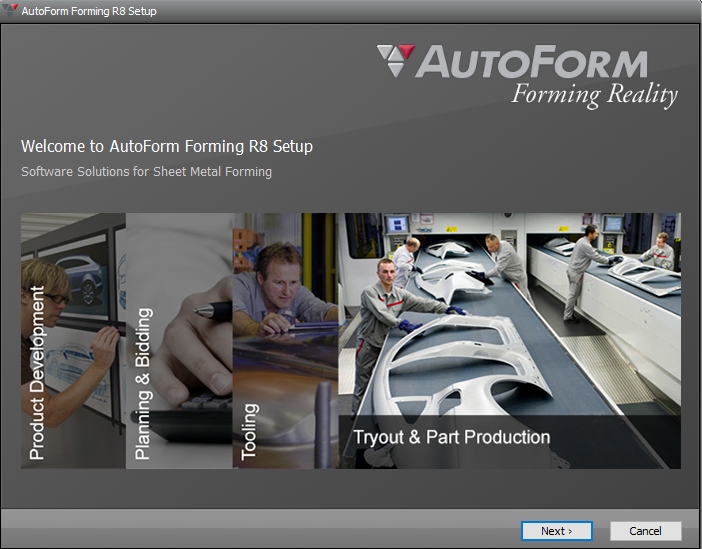This screenshot has height=549, width=702.
Task: Click the AutoForm triangle logo emblem
Action: pos(396,60)
